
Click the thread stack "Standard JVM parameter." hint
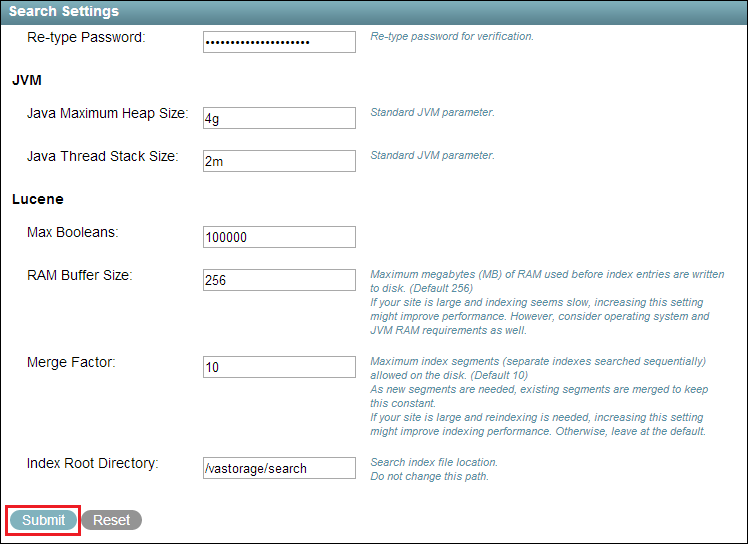click(432, 155)
